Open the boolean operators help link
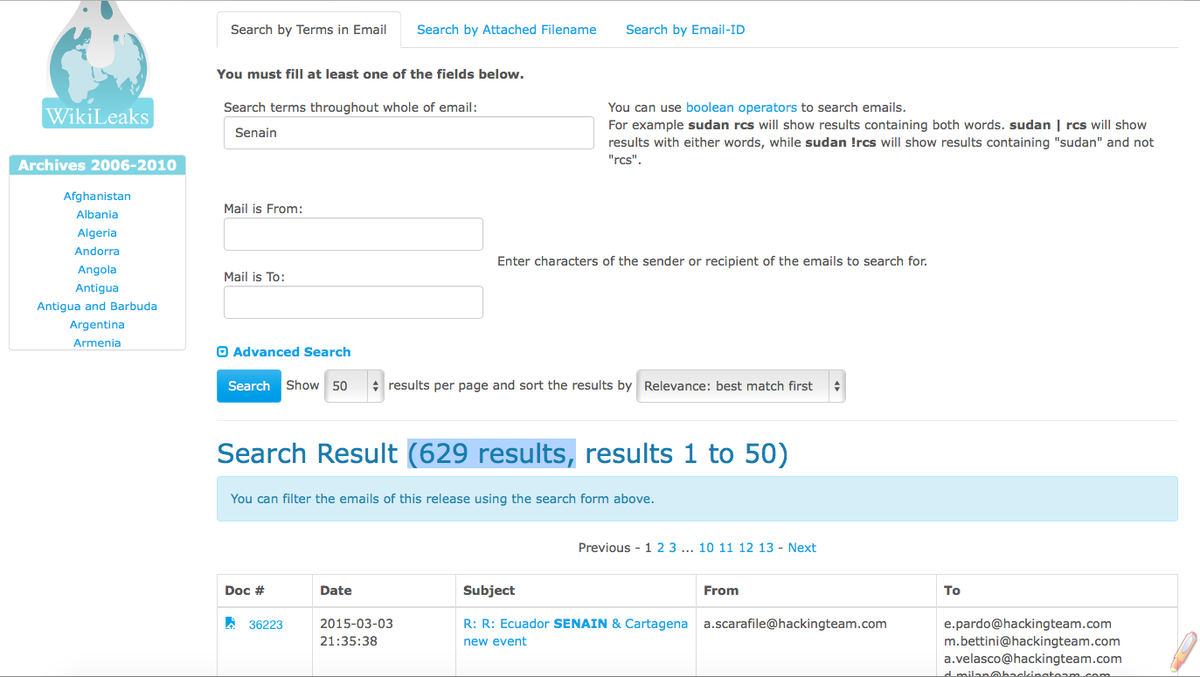Screen dimensions: 1200x677 point(741,107)
